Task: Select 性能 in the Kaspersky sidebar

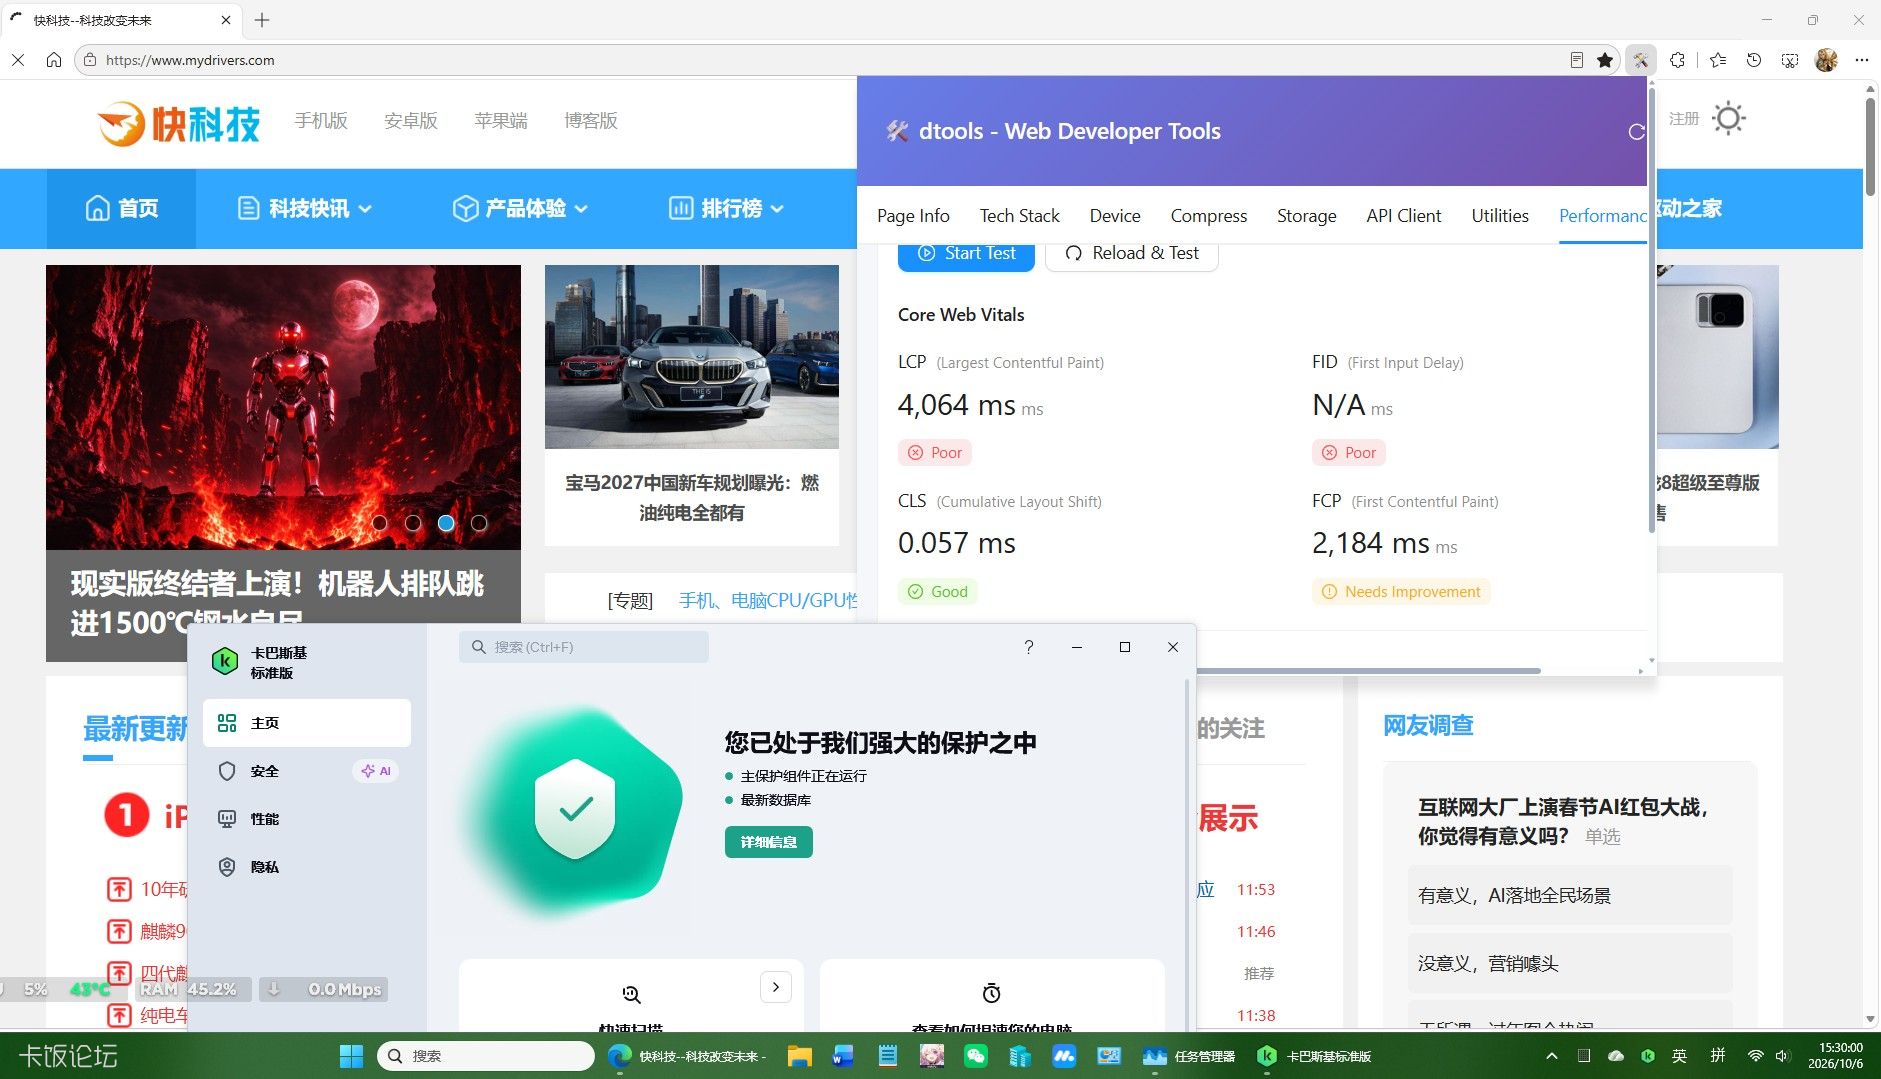Action: click(307, 819)
